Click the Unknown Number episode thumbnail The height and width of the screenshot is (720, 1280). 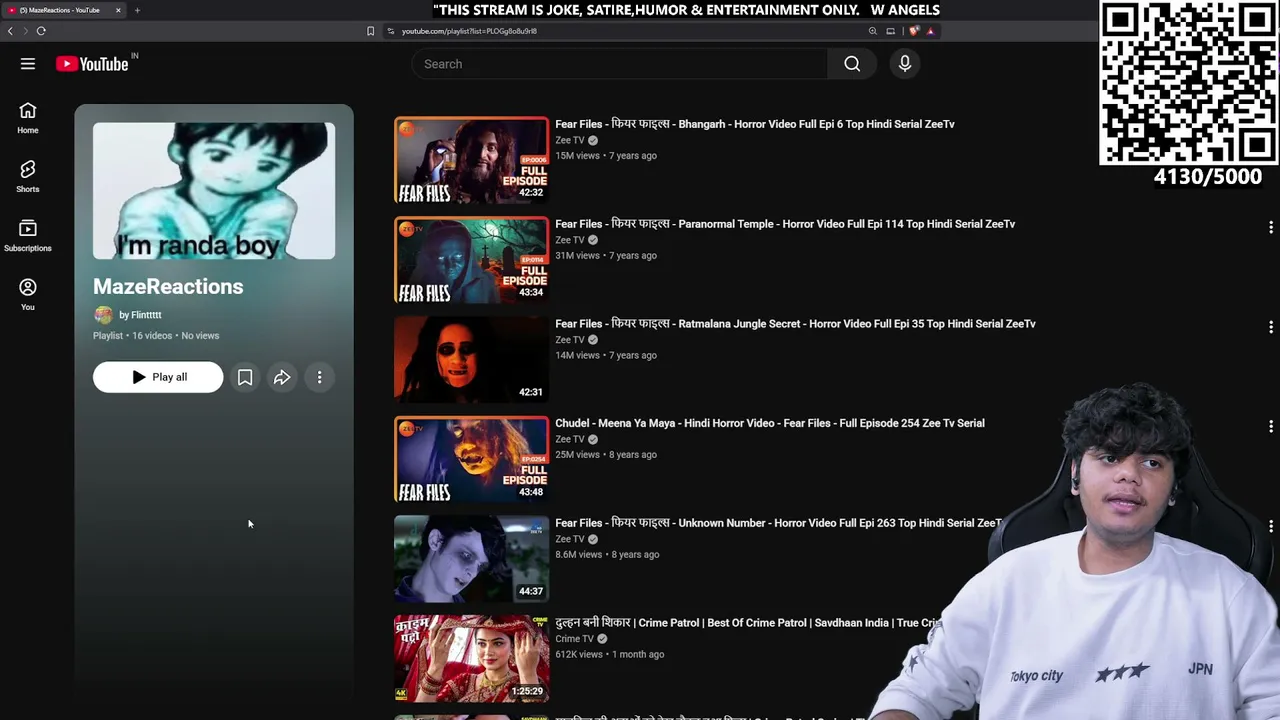click(x=471, y=559)
